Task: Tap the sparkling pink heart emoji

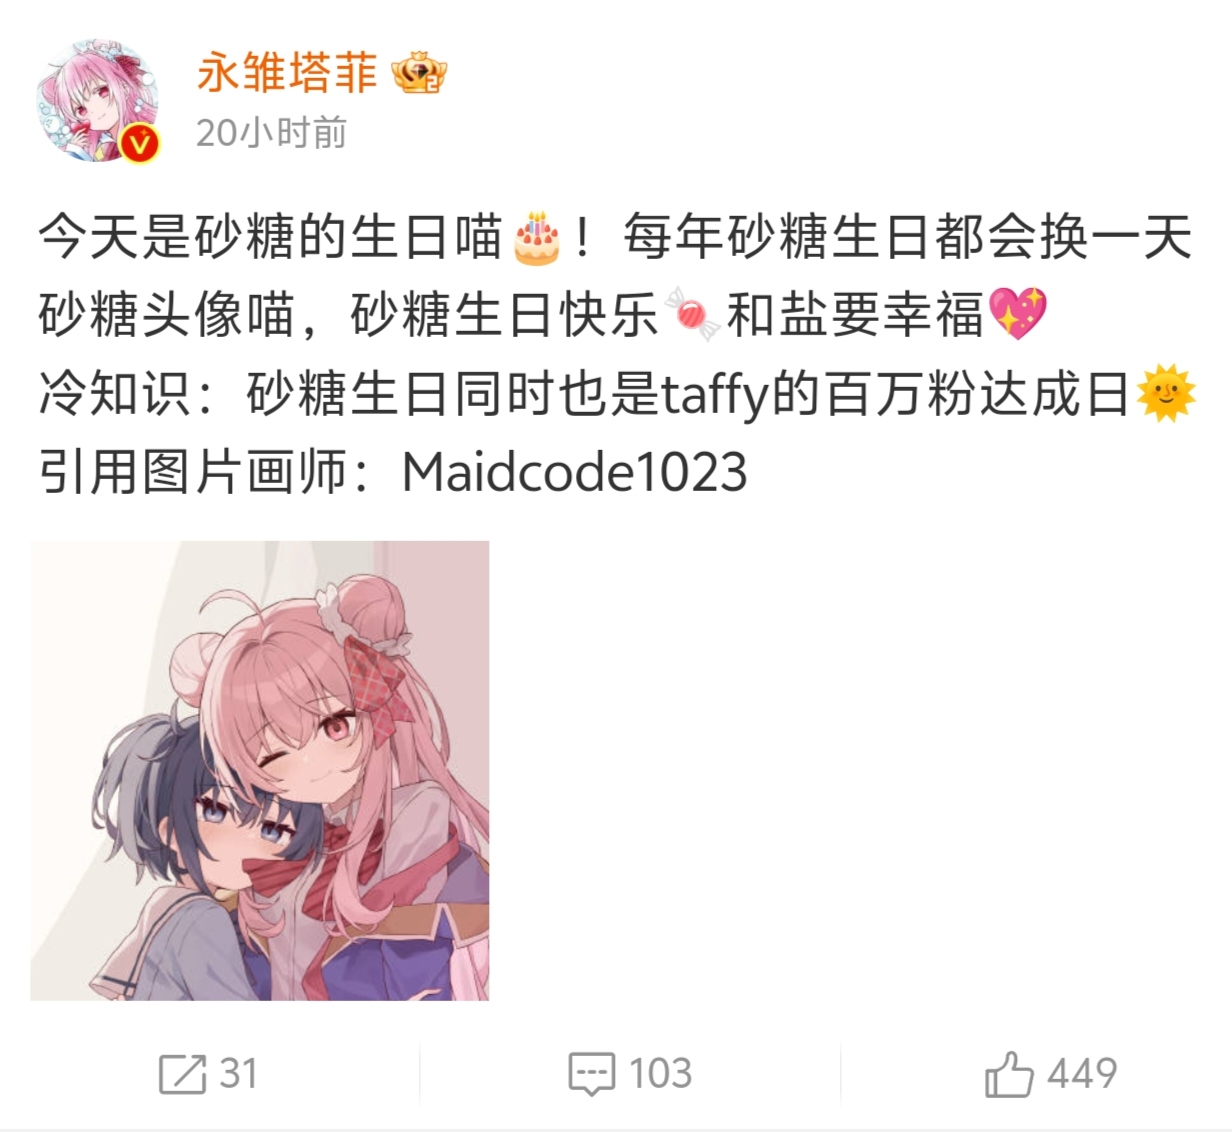Action: [1018, 314]
